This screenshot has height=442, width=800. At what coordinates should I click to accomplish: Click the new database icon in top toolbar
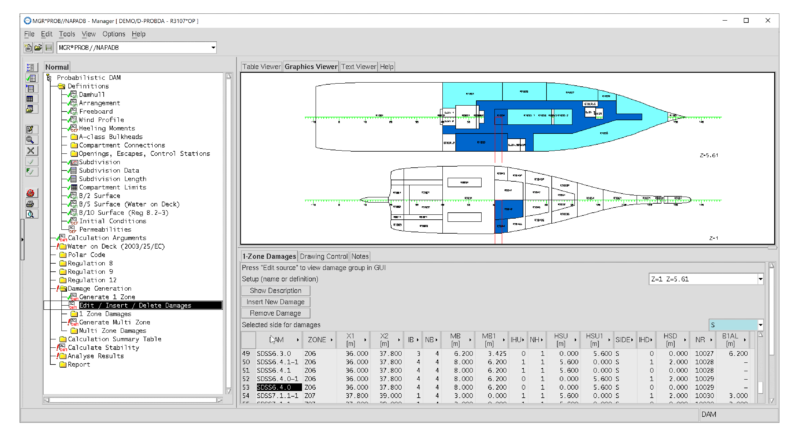pos(29,47)
